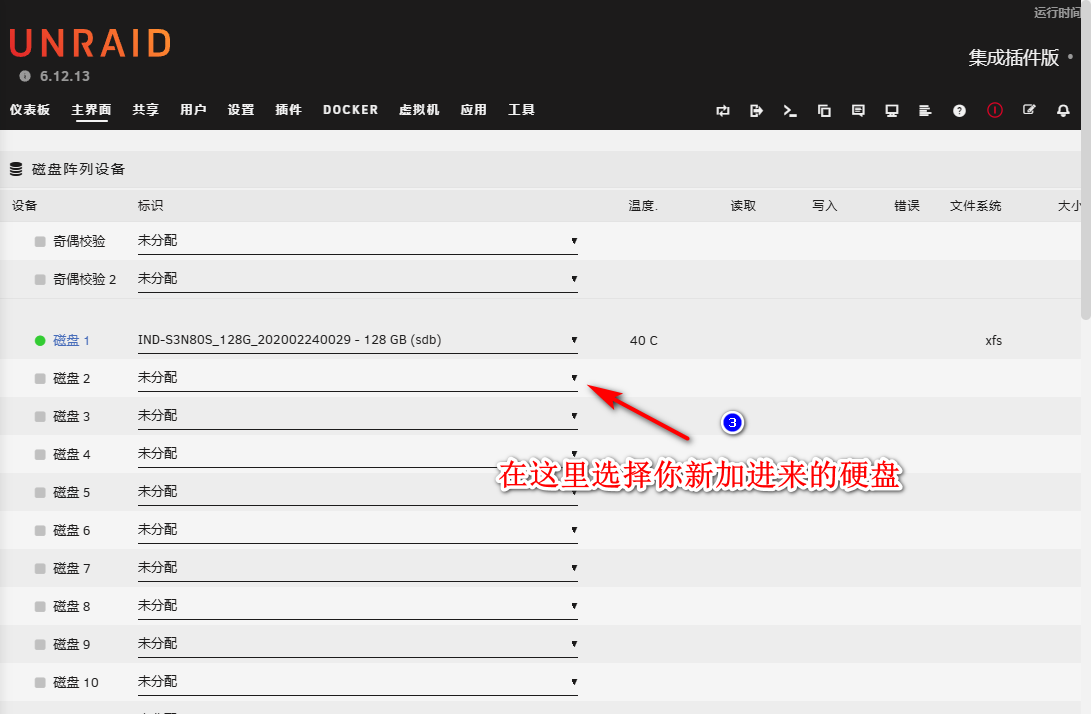The image size is (1091, 714).
Task: Open the log lines icon
Action: (x=925, y=111)
